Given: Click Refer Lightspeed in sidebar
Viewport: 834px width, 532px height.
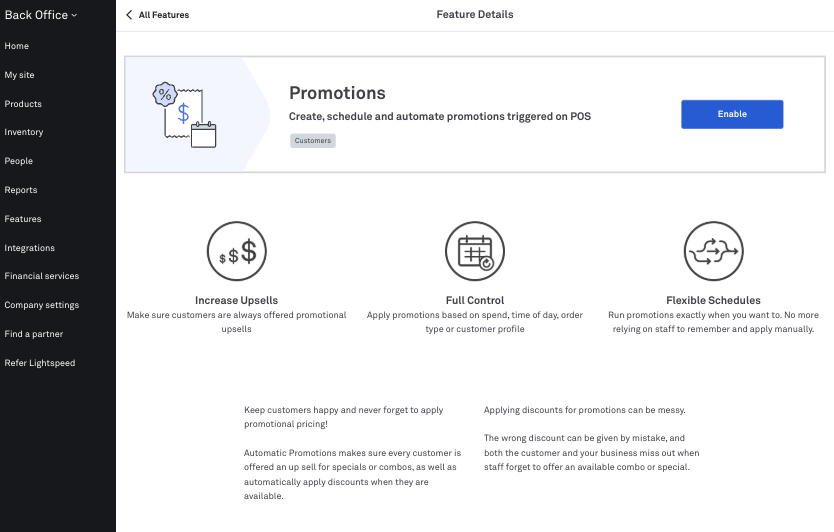Looking at the screenshot, I should (x=40, y=363).
